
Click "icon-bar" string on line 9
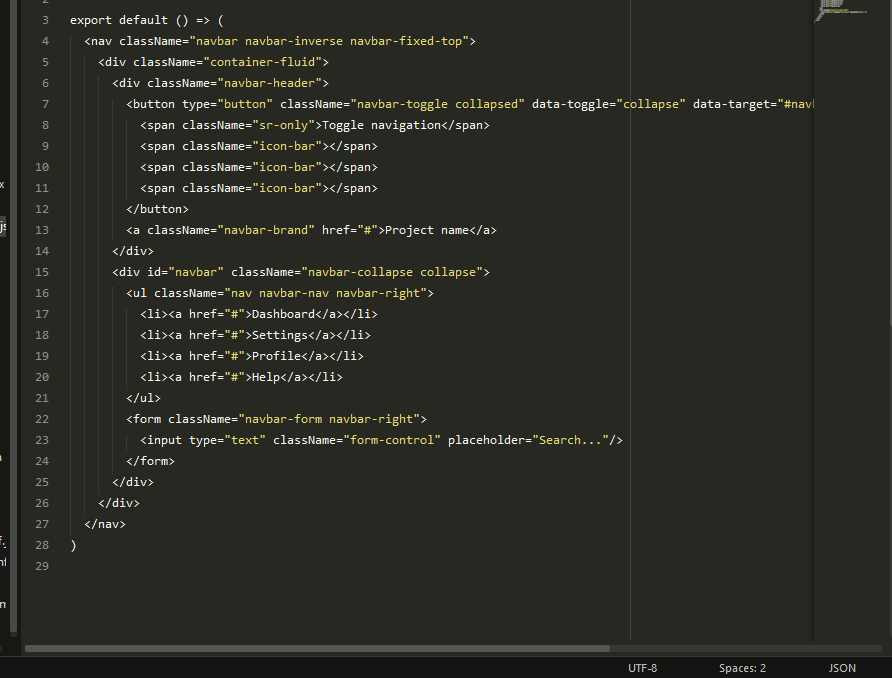pos(287,146)
